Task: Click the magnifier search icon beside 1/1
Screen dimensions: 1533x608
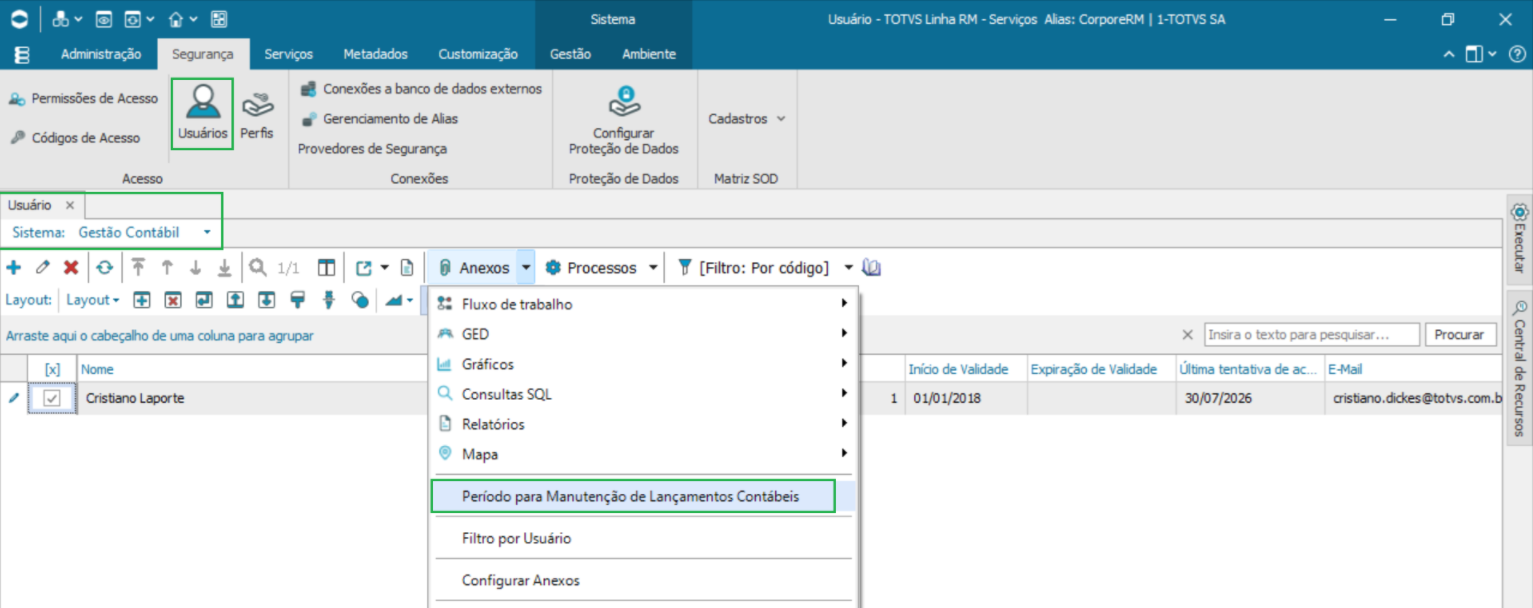Action: 258,268
